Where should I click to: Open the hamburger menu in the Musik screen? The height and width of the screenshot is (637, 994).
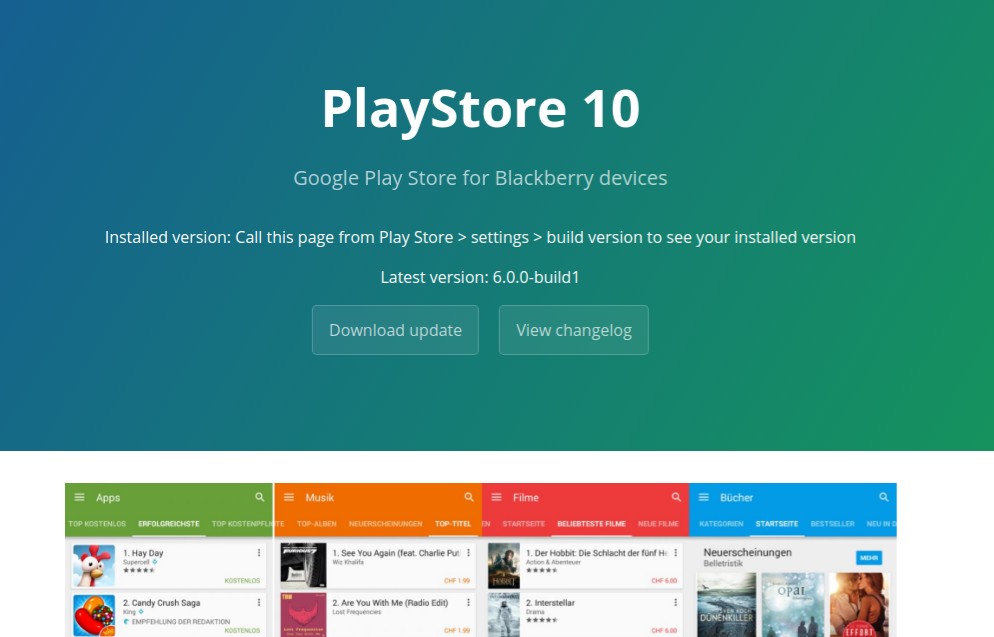(289, 498)
